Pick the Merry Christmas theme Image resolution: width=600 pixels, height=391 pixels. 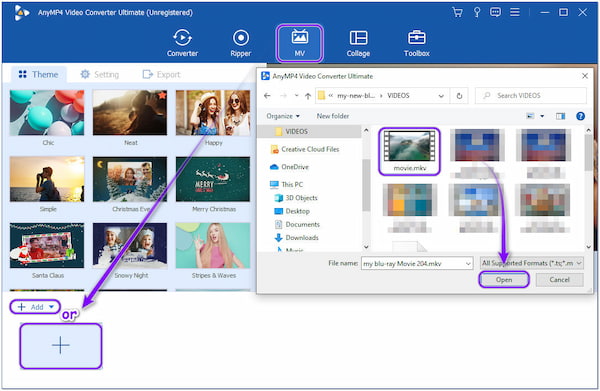coord(213,179)
